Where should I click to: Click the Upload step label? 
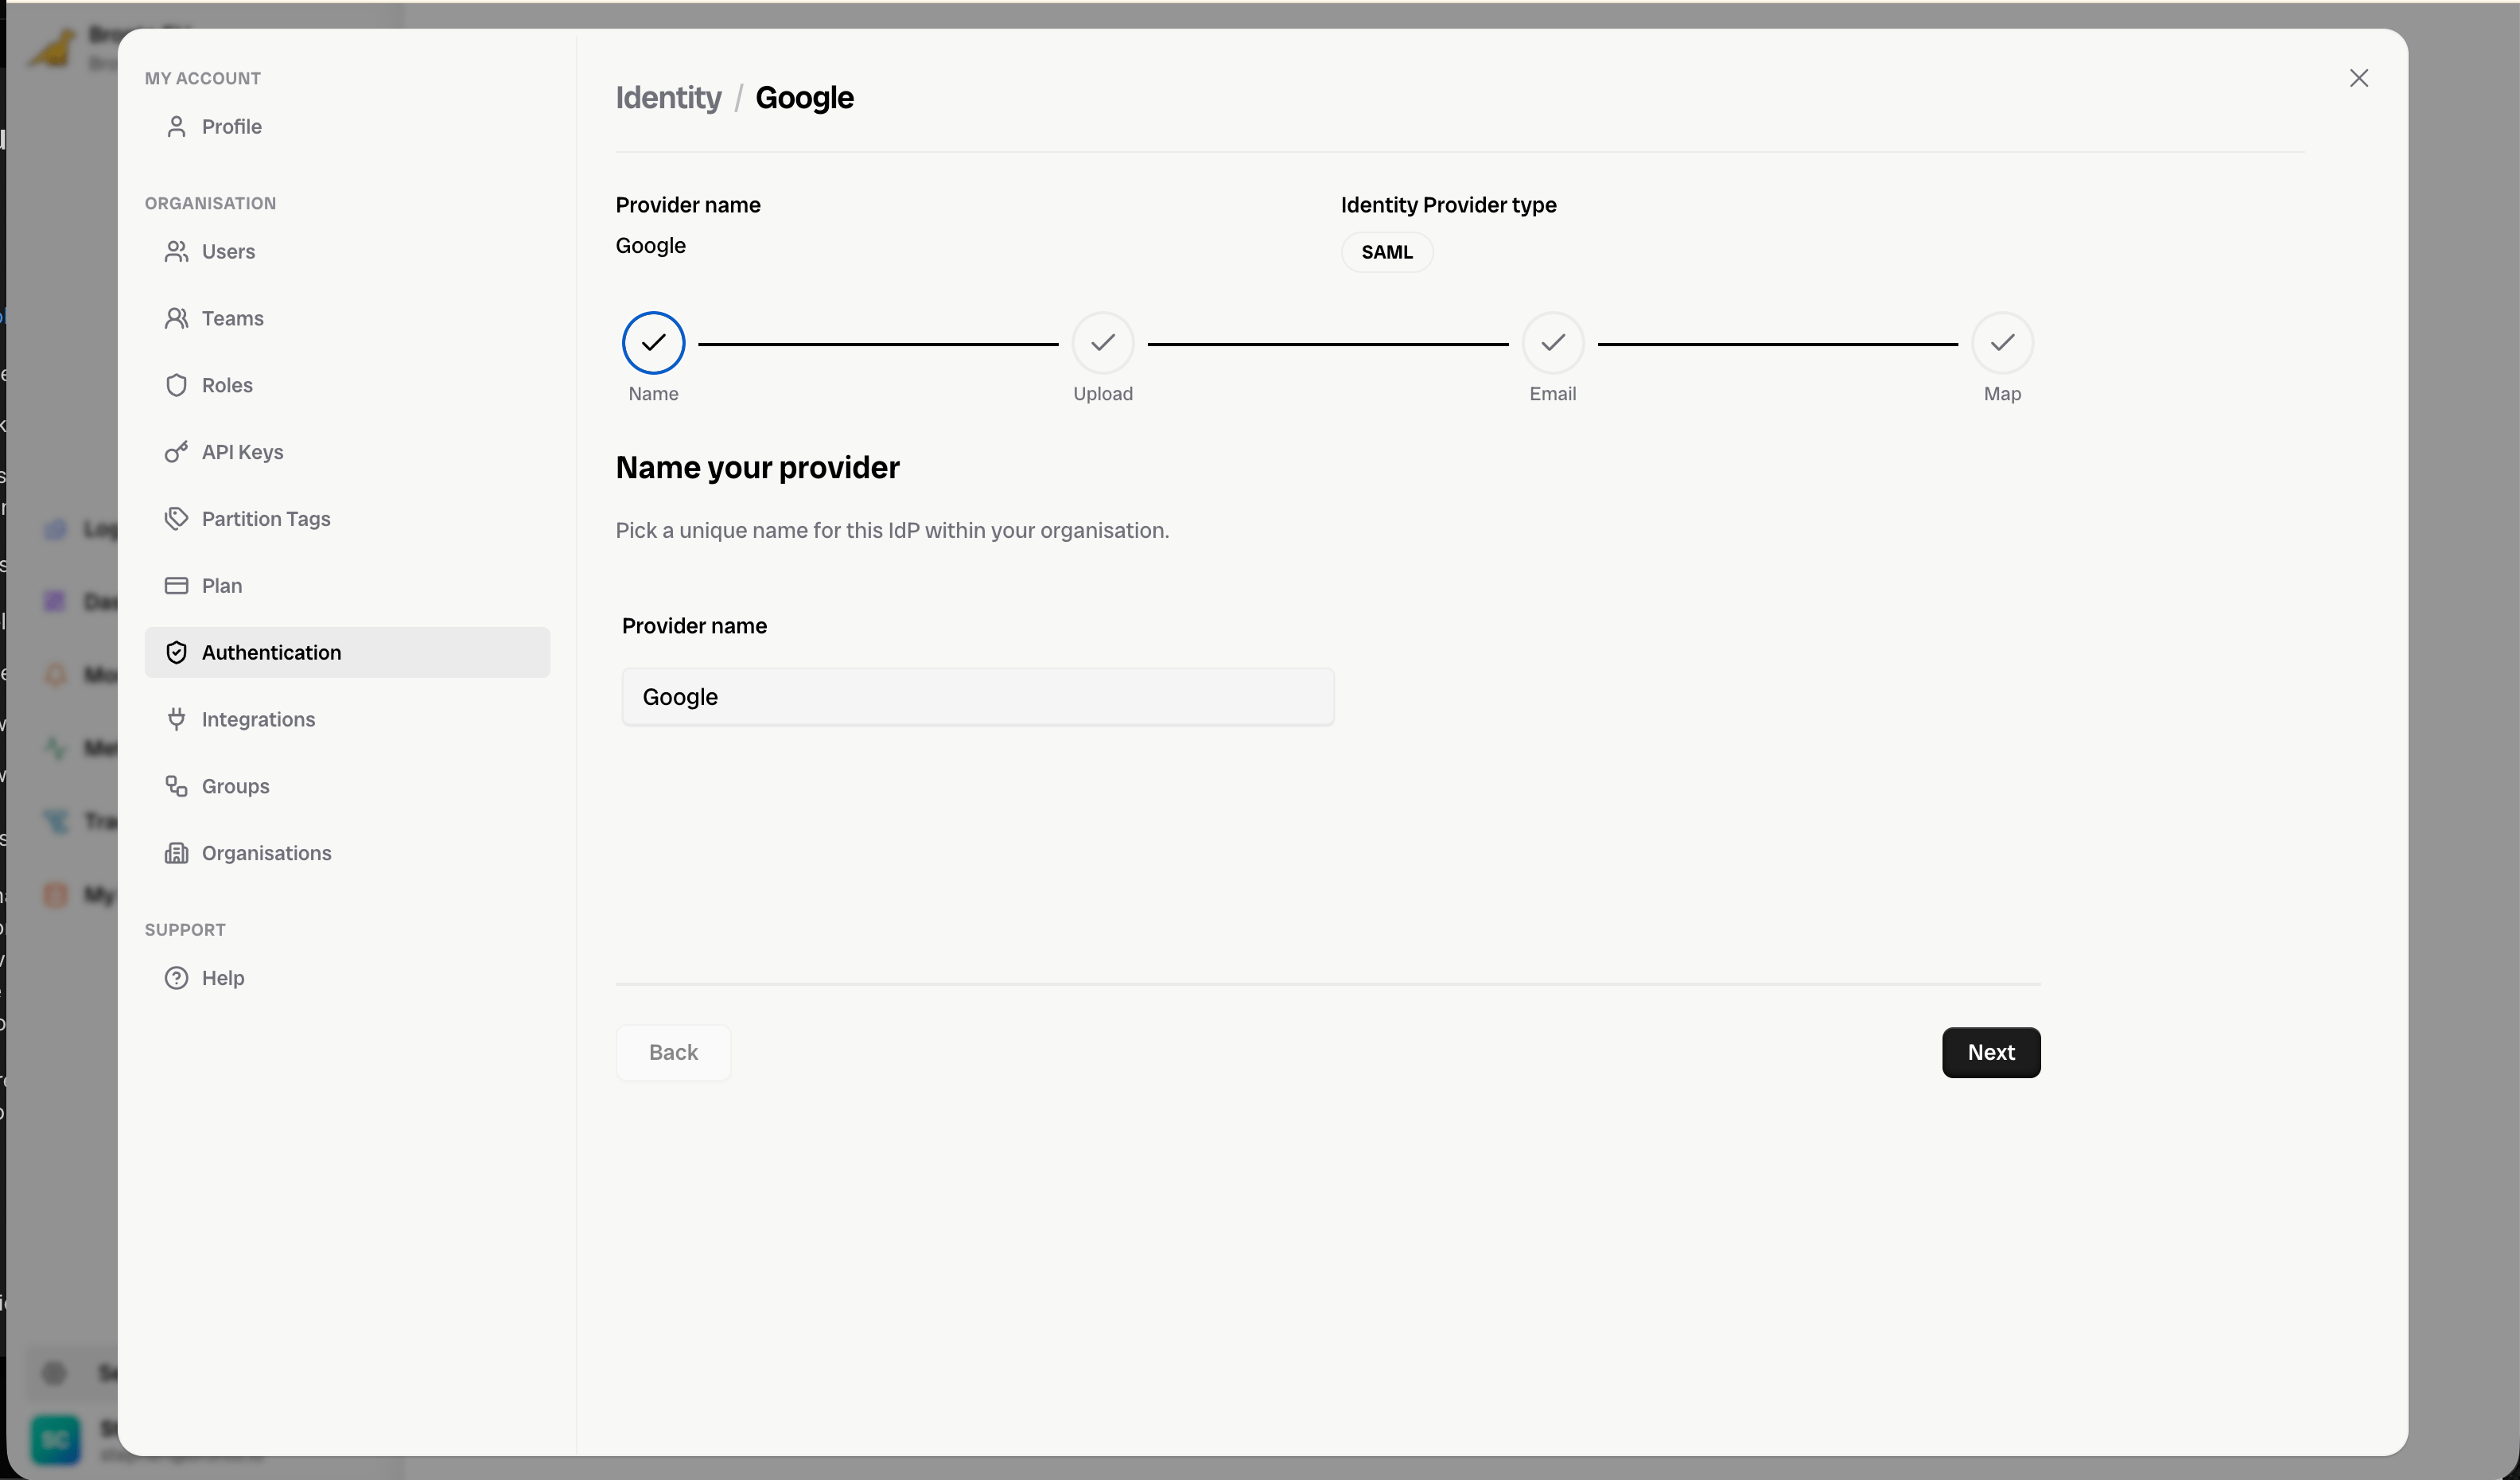[1103, 394]
